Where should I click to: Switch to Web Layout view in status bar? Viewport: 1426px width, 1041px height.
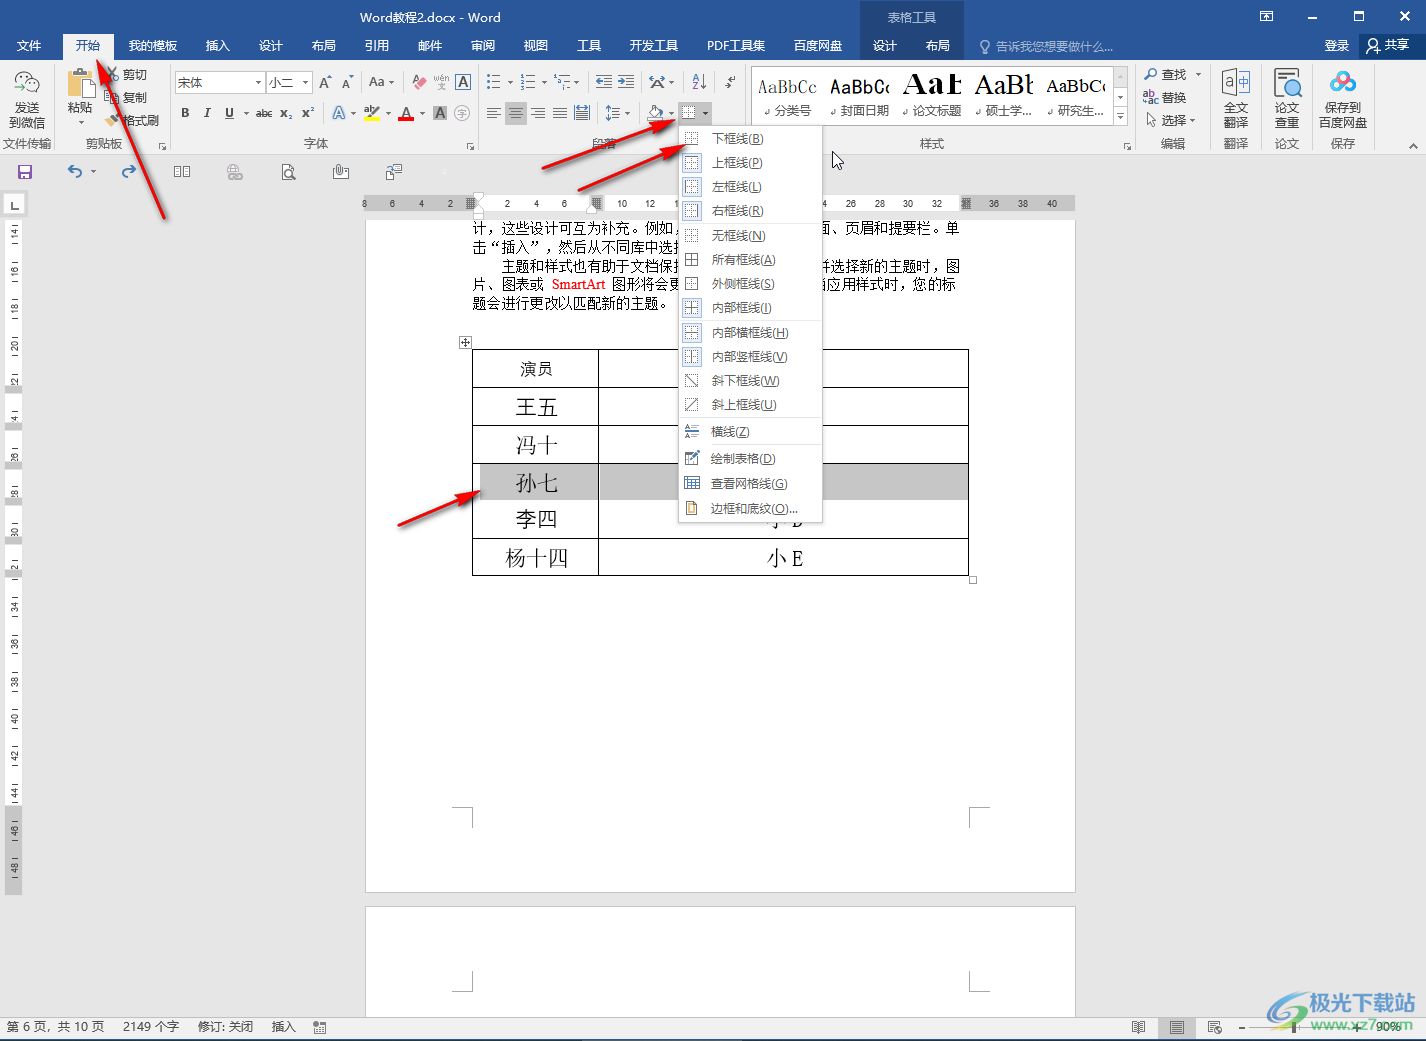pyautogui.click(x=1215, y=1027)
